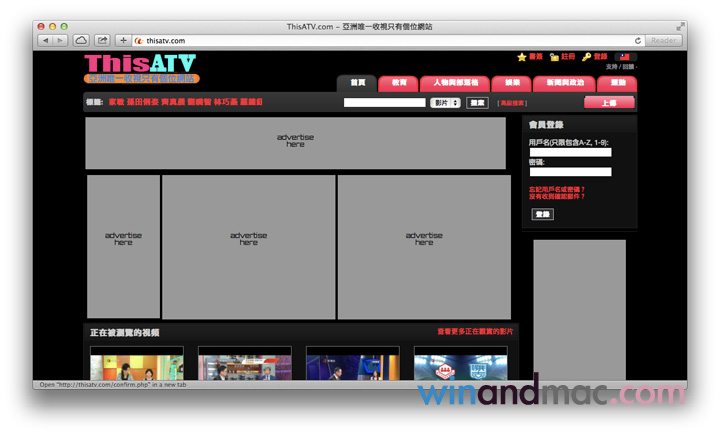Image resolution: width=720 pixels, height=435 pixels.
Task: Click the 用戶名 username input field
Action: tap(569, 153)
